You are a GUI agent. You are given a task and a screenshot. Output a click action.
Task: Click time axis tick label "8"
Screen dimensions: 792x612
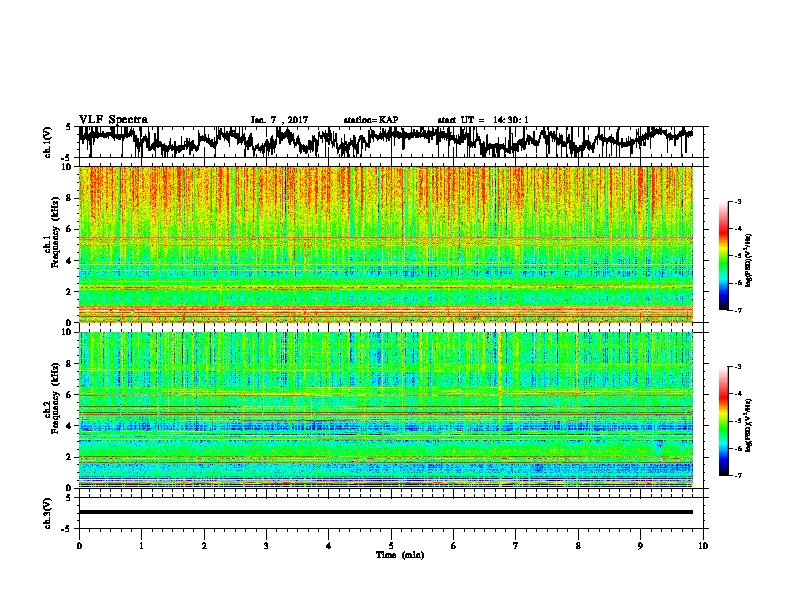click(578, 546)
